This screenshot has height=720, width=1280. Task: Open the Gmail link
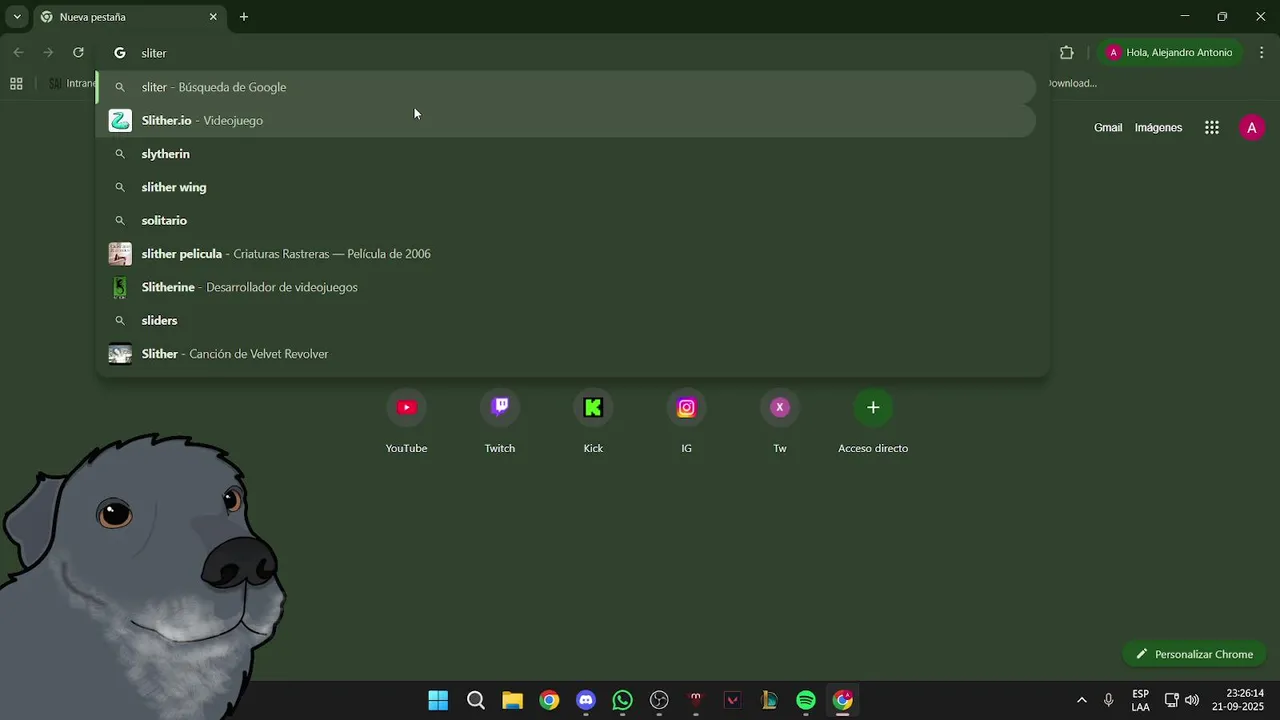point(1108,128)
